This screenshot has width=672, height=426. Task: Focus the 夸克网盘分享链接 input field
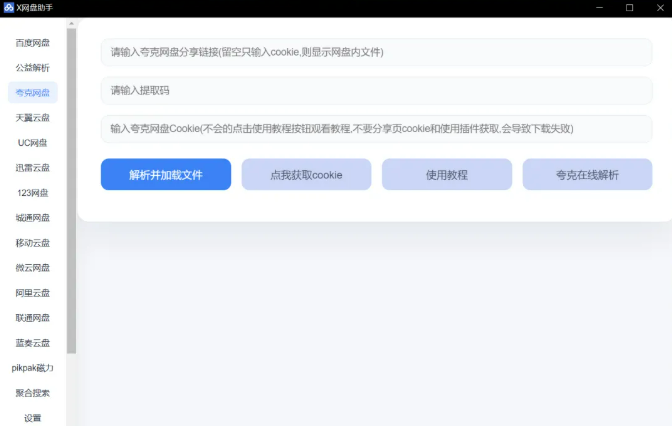pos(376,52)
